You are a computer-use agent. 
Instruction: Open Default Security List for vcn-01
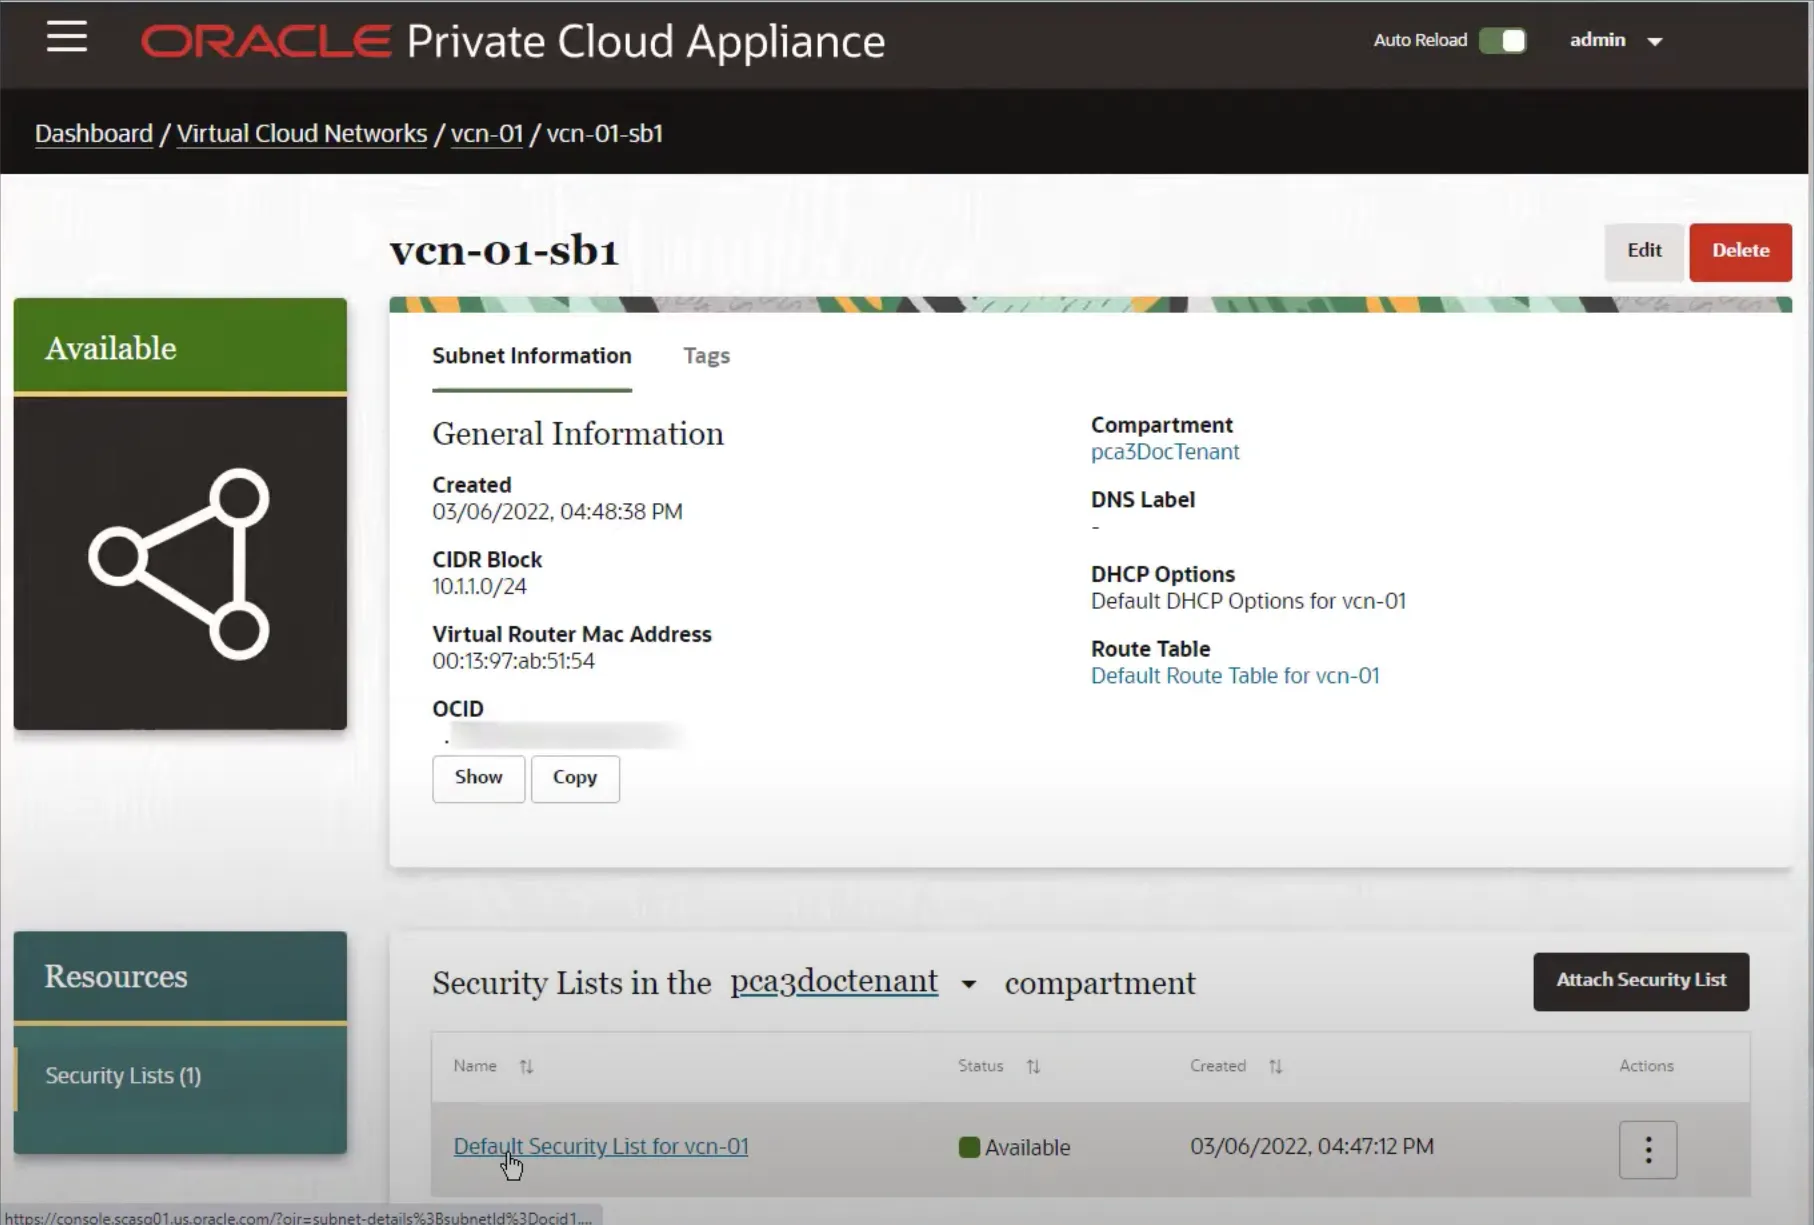(600, 1146)
